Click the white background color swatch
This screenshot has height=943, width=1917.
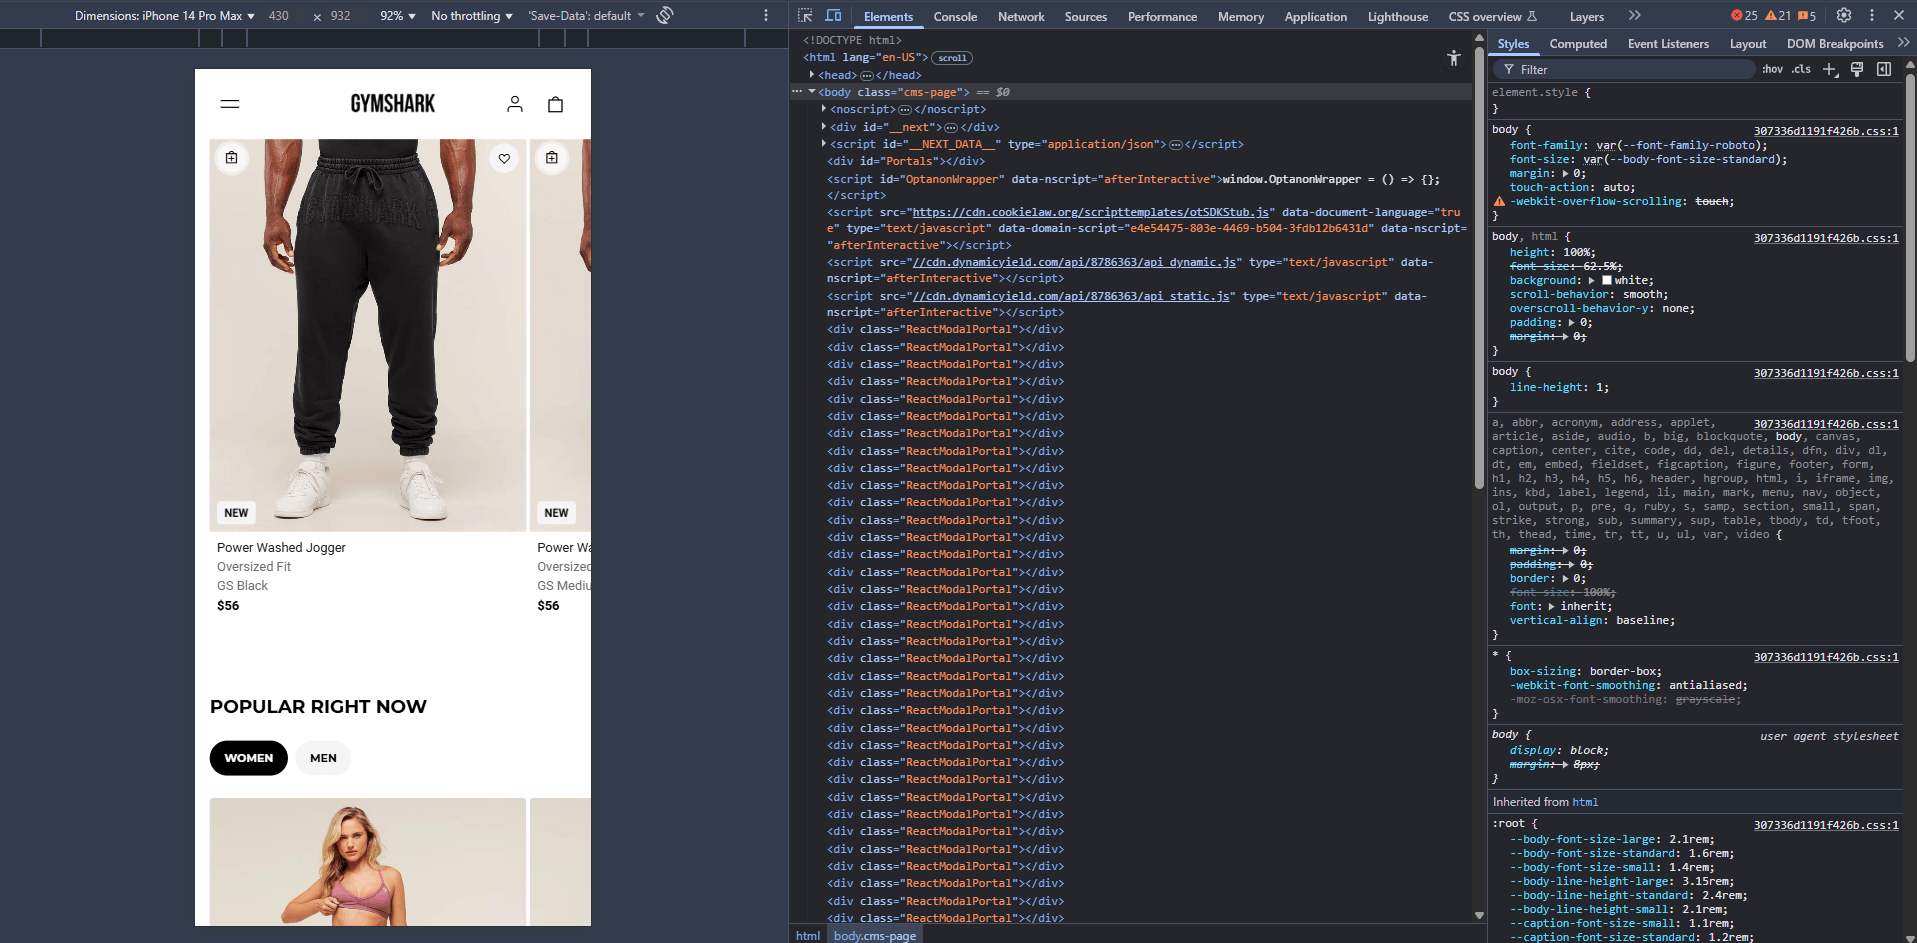[1607, 281]
